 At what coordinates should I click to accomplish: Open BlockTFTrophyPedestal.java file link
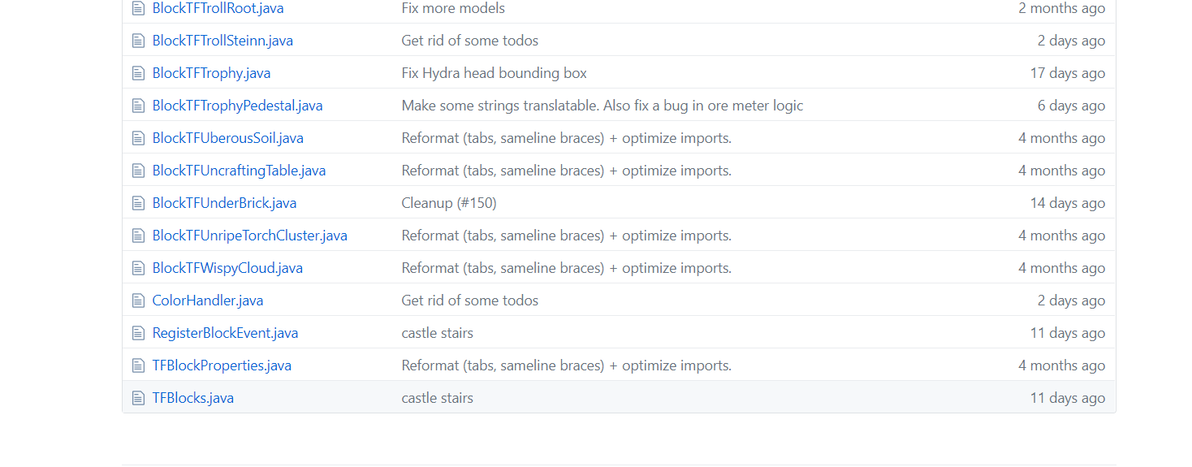237,106
